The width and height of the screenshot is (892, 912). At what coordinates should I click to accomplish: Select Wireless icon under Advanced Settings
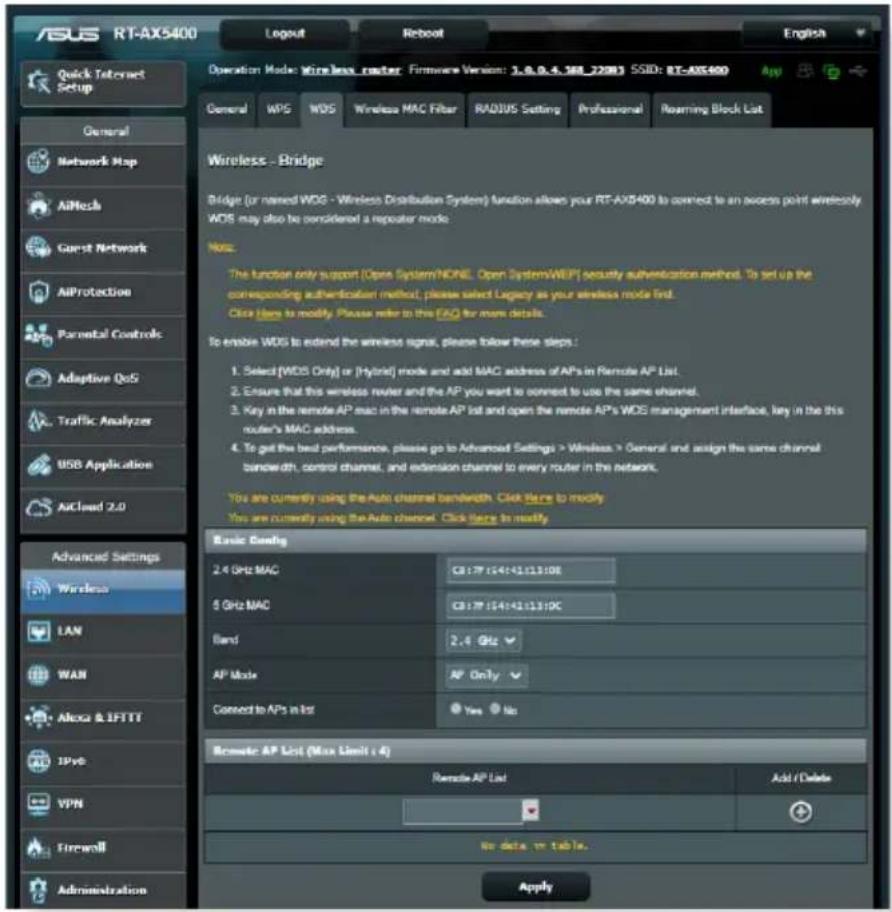pos(38,589)
